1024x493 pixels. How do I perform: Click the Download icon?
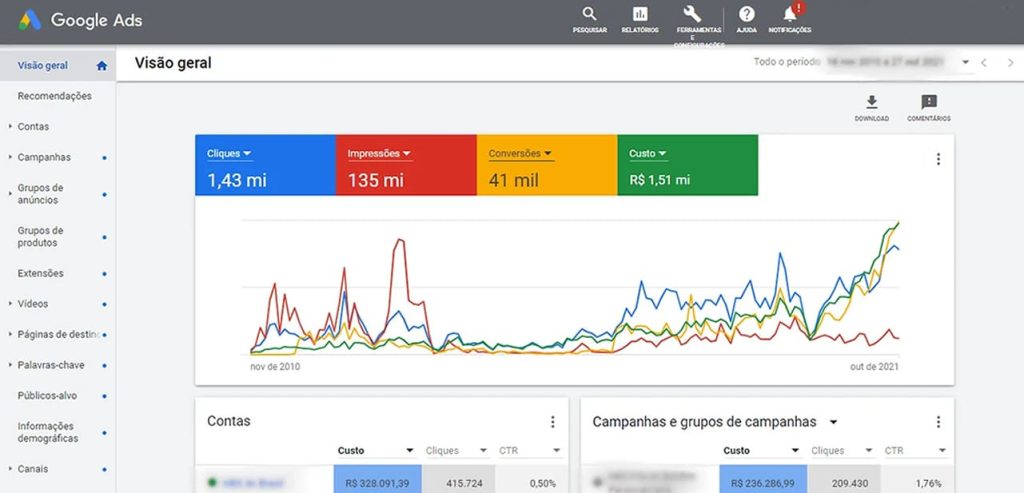(x=871, y=103)
